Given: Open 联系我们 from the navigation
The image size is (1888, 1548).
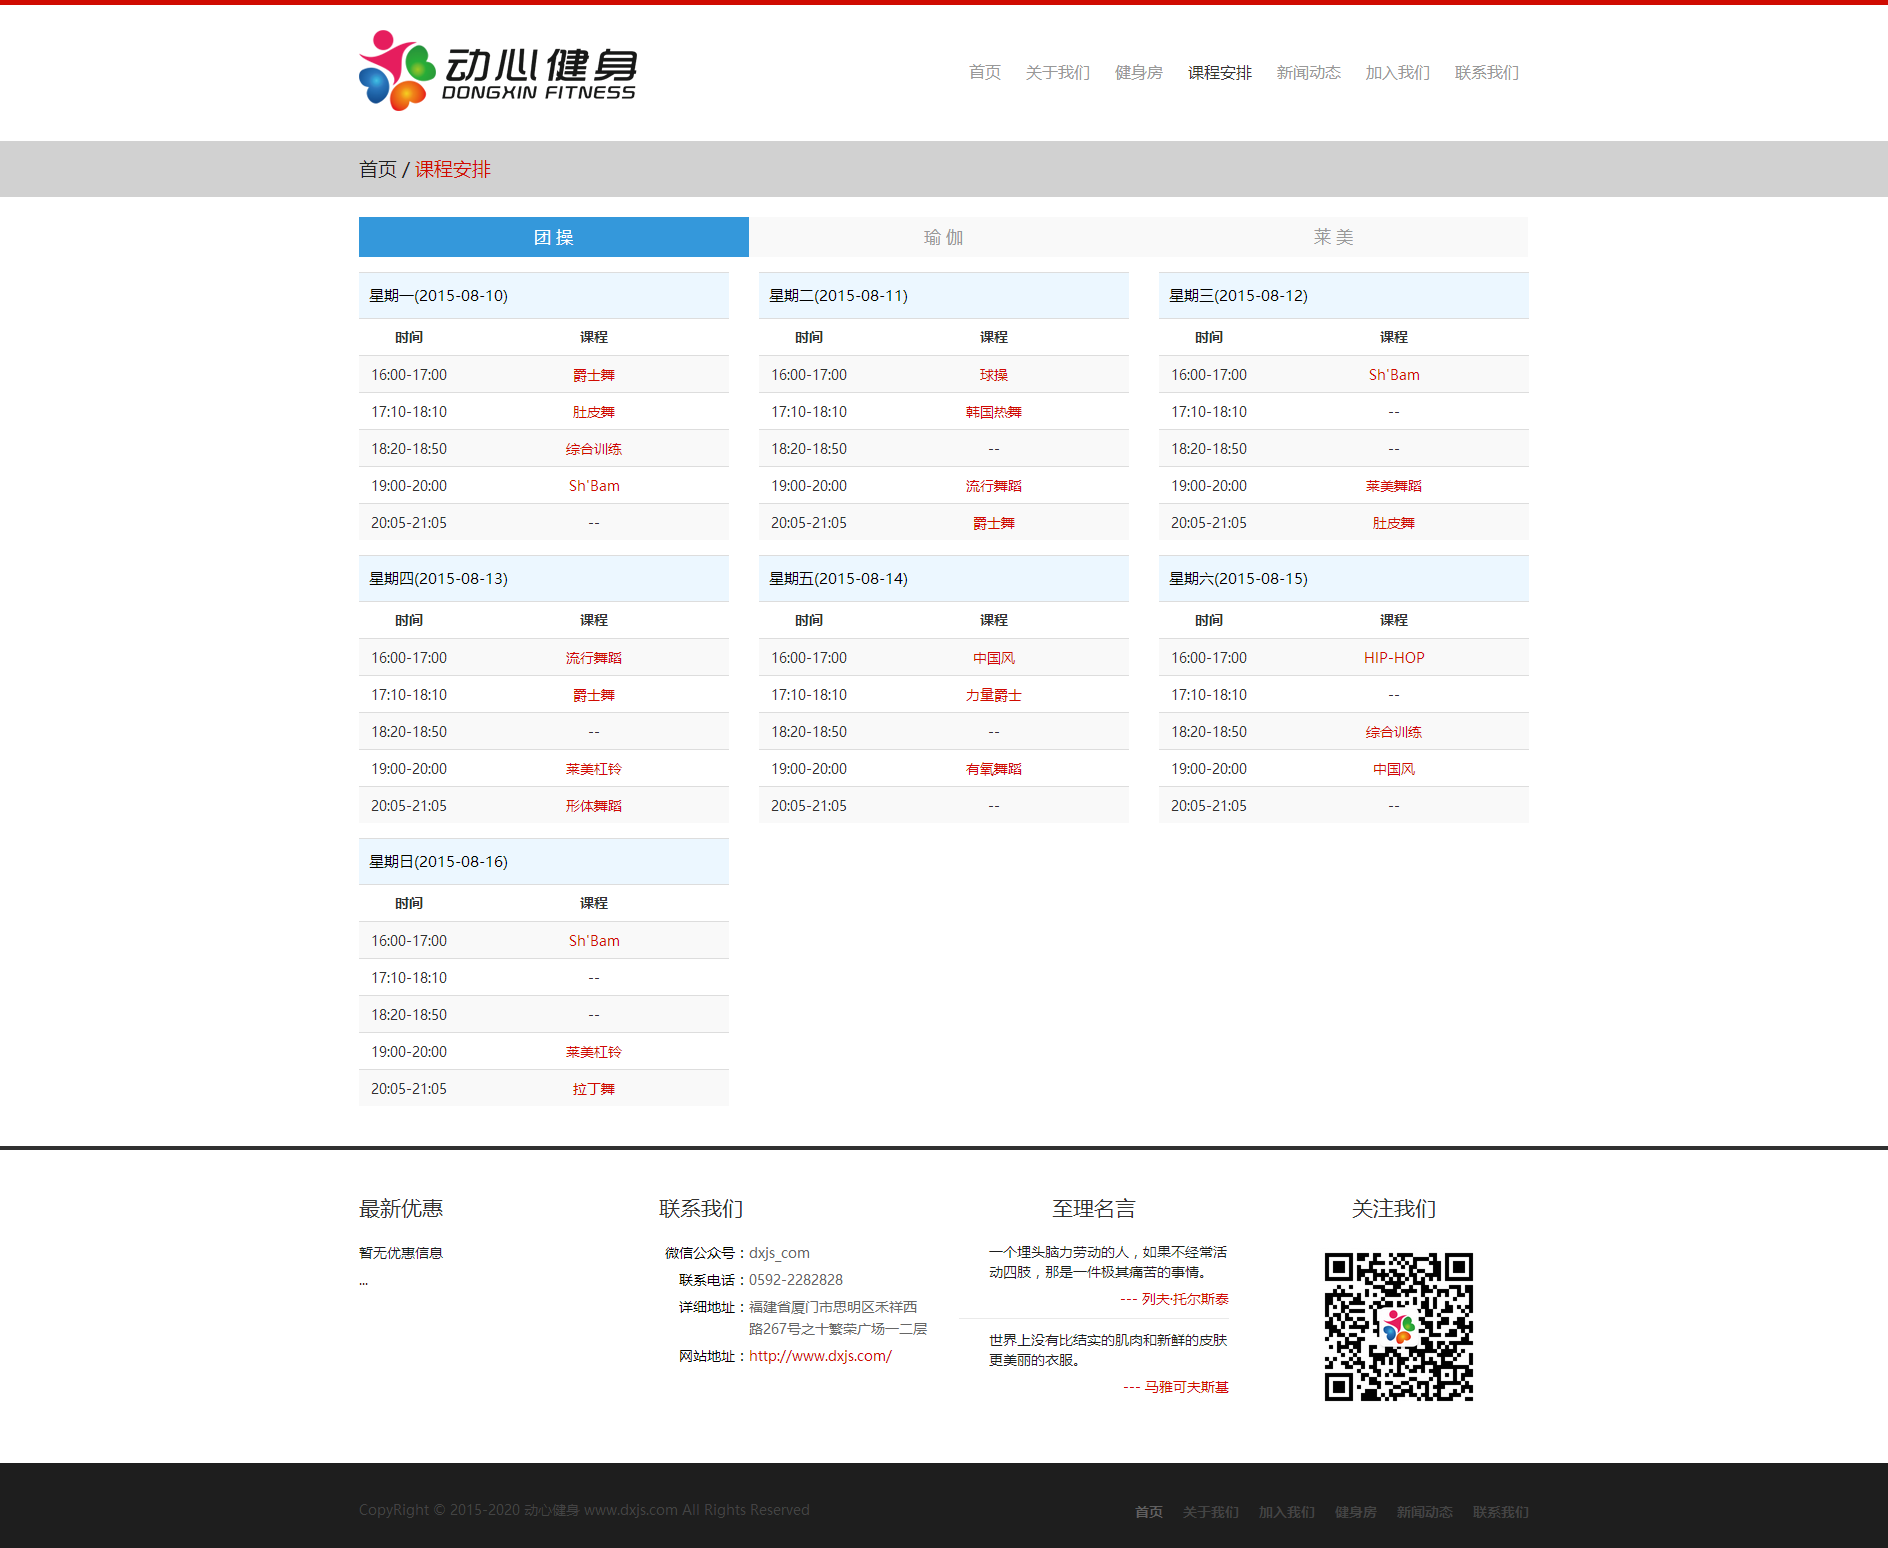Looking at the screenshot, I should (x=1486, y=72).
